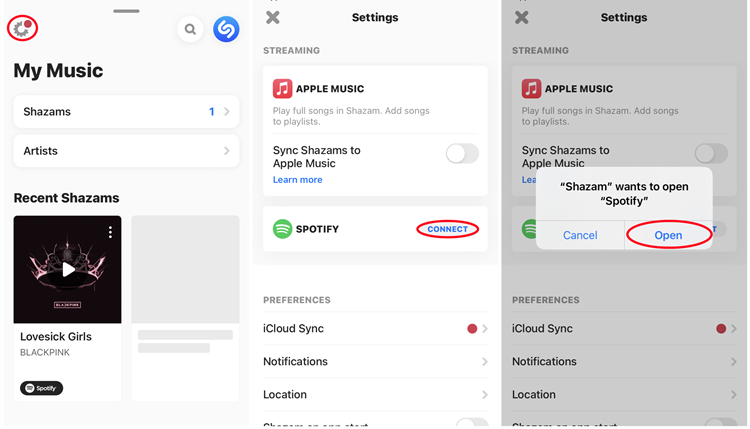Tap Apple Music icon in right Settings
The image size is (750, 429).
tap(531, 88)
